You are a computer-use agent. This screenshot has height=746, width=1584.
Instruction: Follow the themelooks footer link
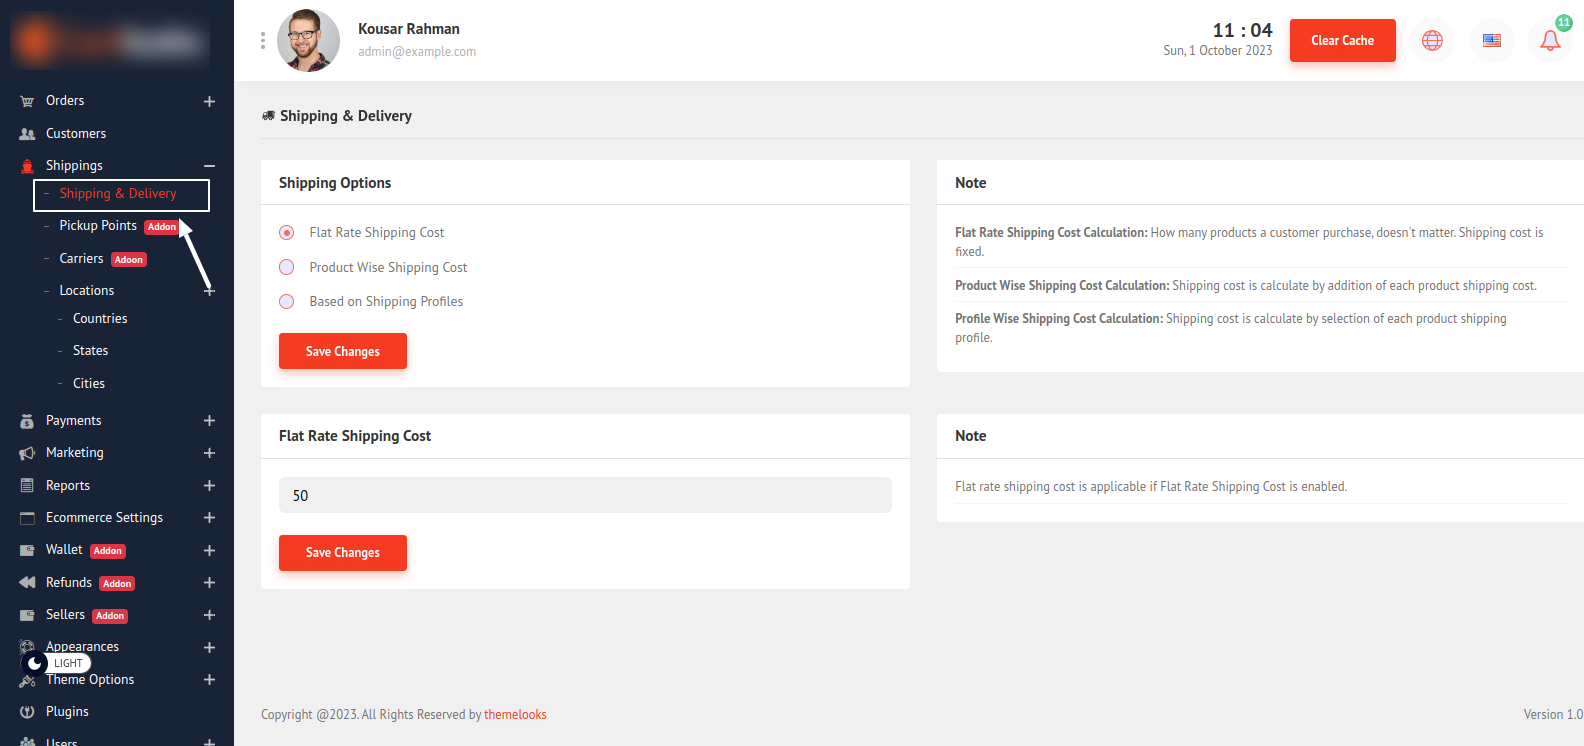515,714
